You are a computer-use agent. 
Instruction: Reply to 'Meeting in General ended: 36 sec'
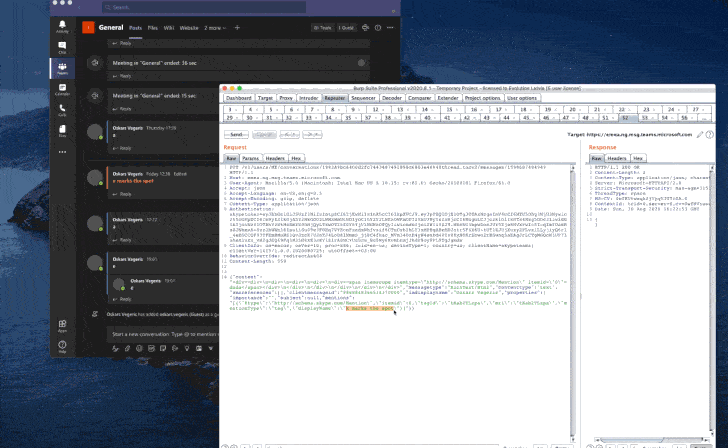[123, 76]
